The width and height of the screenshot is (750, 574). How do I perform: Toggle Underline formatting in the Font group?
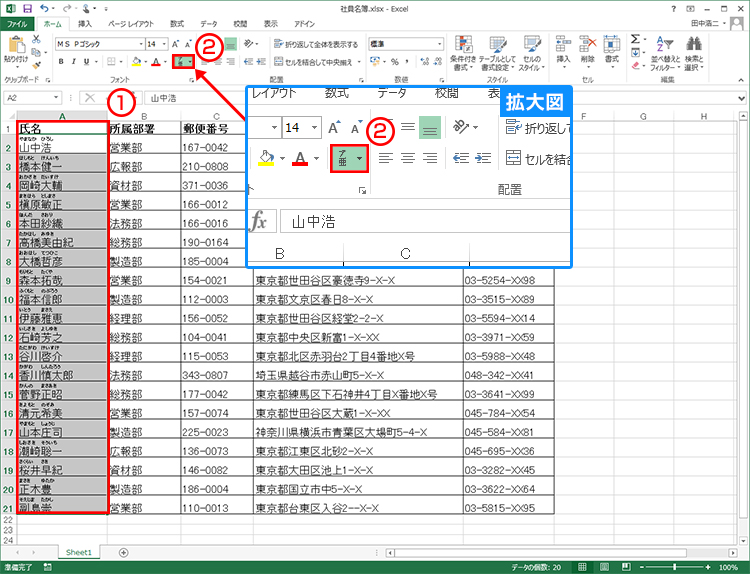click(87, 62)
